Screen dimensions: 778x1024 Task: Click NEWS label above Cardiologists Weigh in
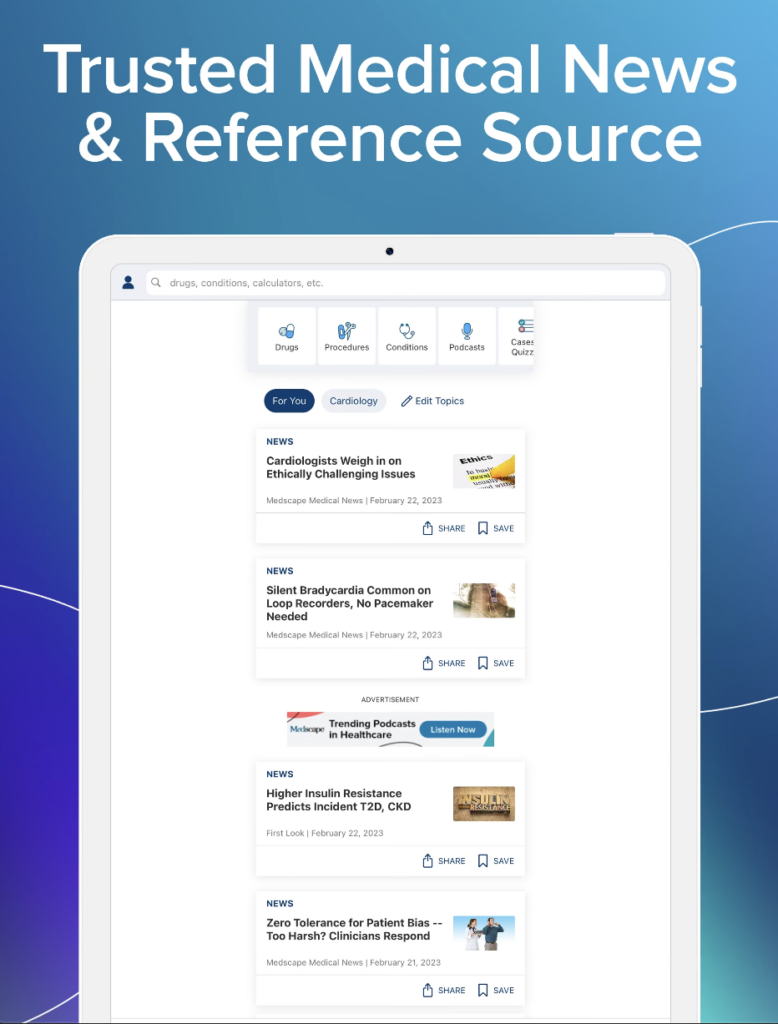pyautogui.click(x=280, y=441)
